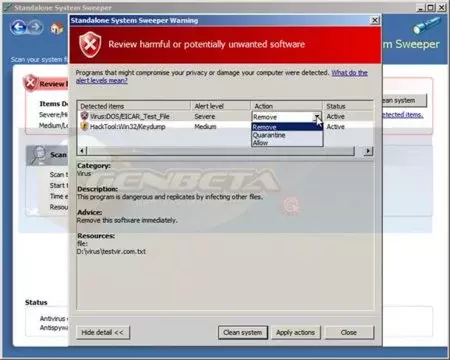This screenshot has height=360, width=450.
Task: Close the Standalone System Sweeper Warning dialog with X
Action: pyautogui.click(x=375, y=20)
